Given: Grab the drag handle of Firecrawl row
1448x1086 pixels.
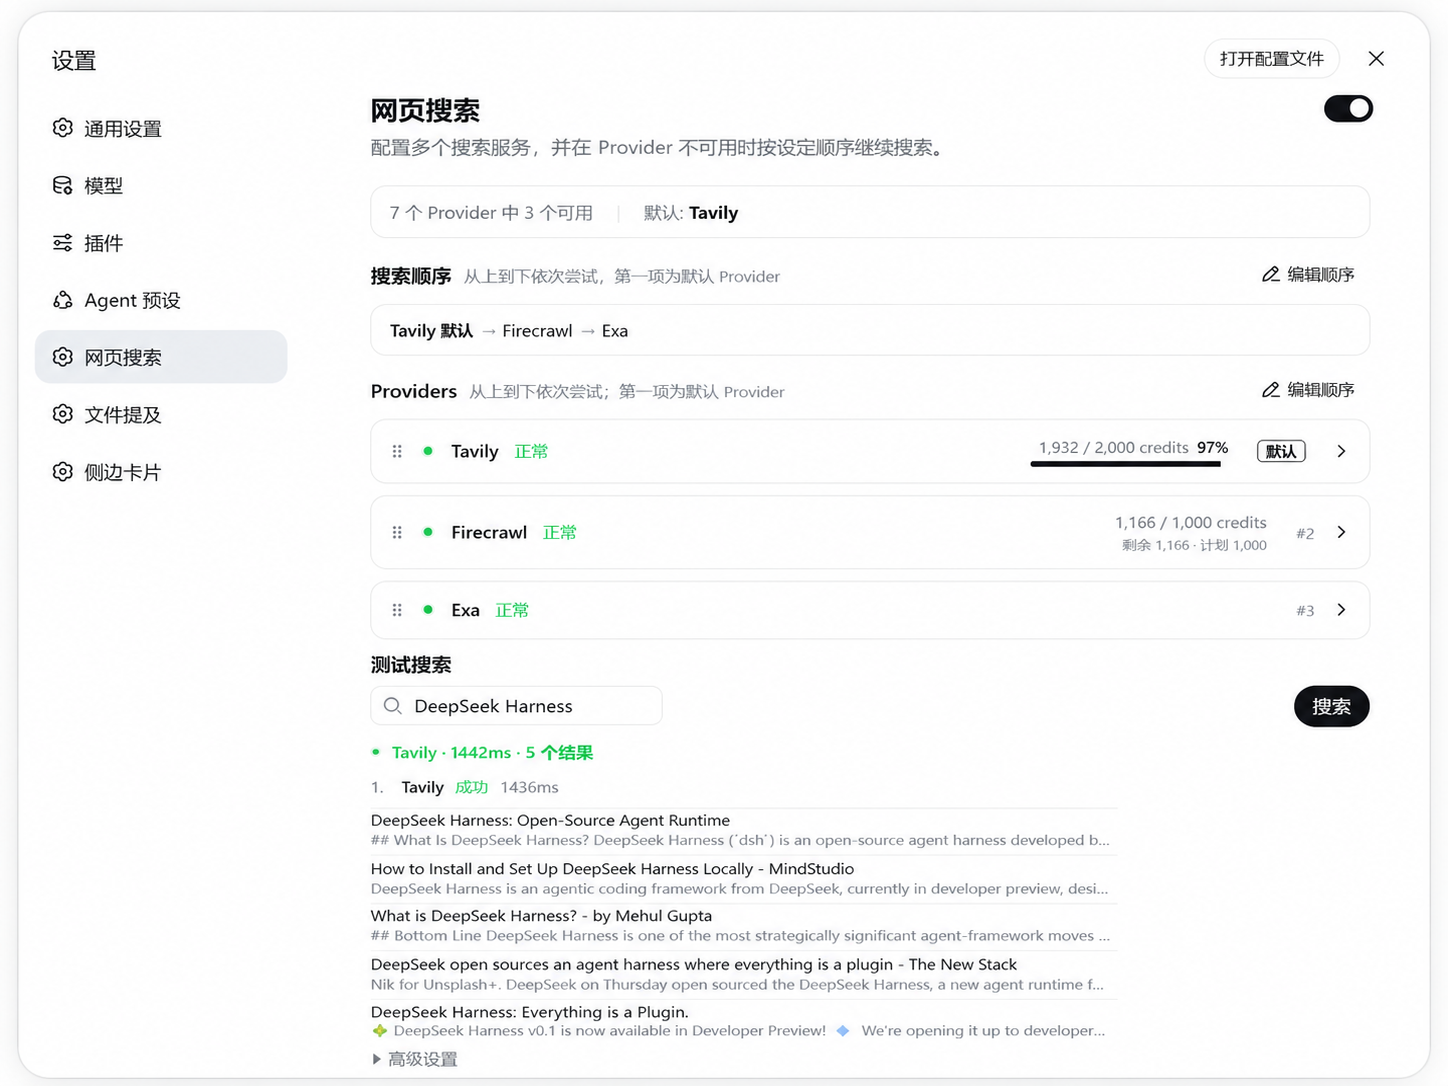Looking at the screenshot, I should click(x=397, y=532).
